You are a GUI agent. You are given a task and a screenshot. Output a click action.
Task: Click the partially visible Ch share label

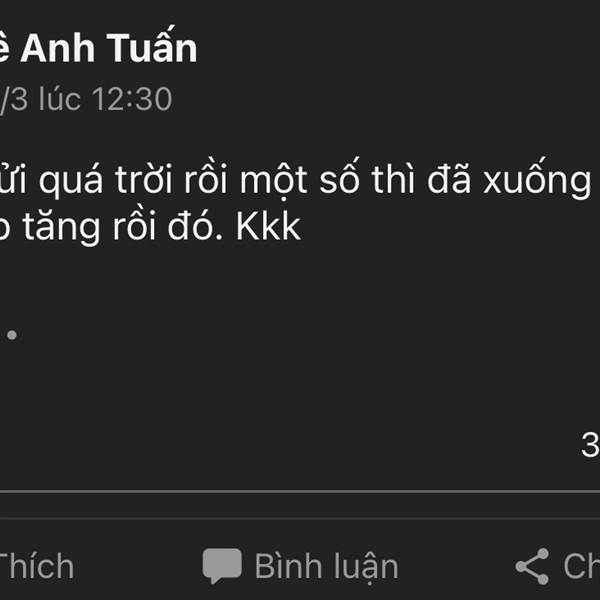581,566
